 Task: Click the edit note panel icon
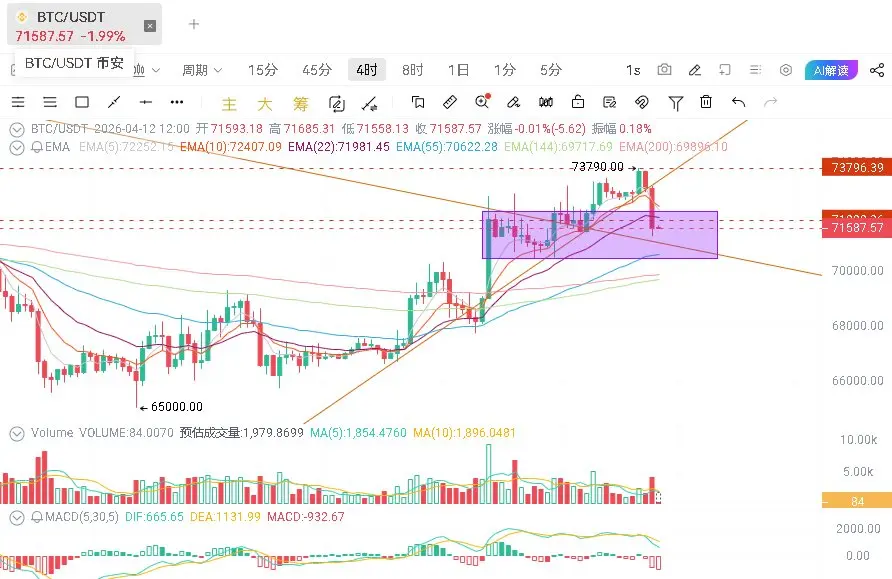(610, 102)
